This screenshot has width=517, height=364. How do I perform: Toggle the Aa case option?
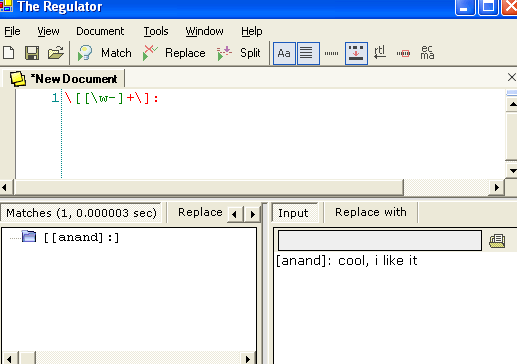(284, 53)
